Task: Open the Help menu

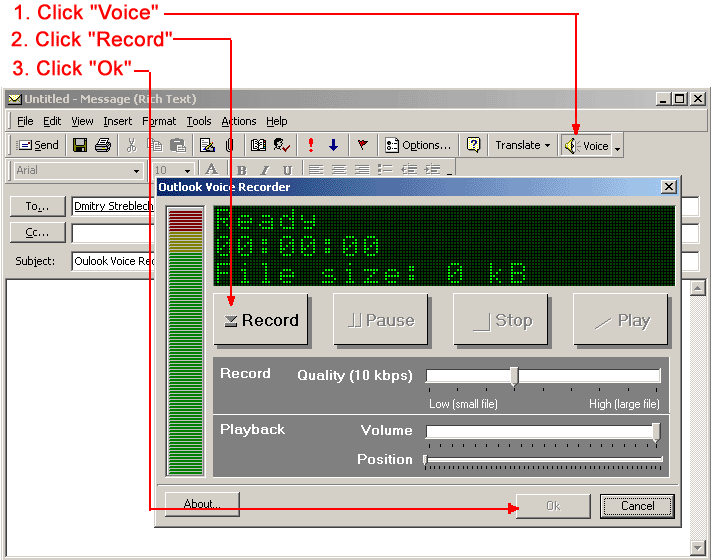Action: tap(277, 121)
